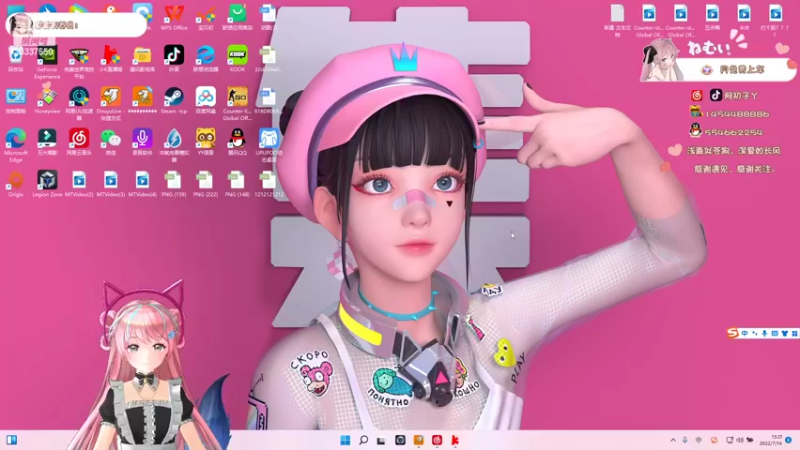
Task: Open the MTVideo(3) video file
Action: pyautogui.click(x=111, y=184)
